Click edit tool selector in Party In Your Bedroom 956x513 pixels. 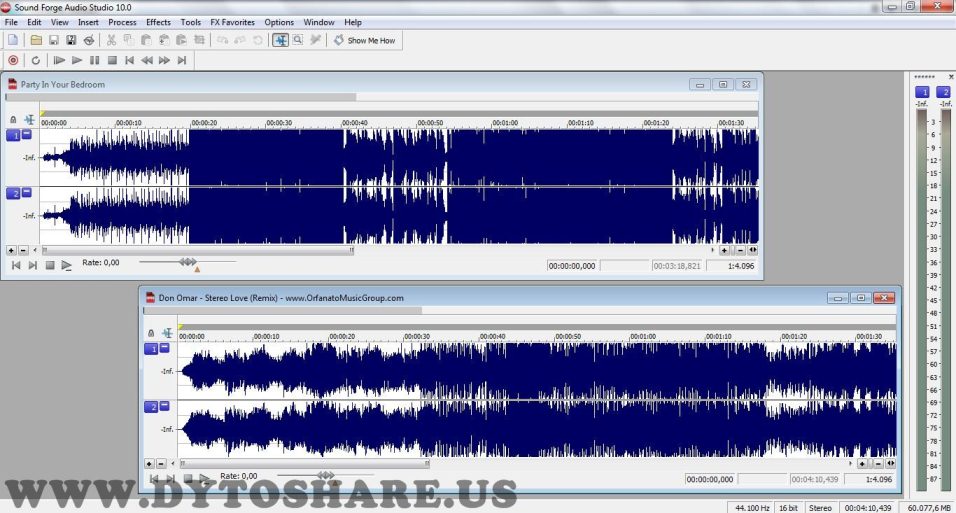coord(29,120)
